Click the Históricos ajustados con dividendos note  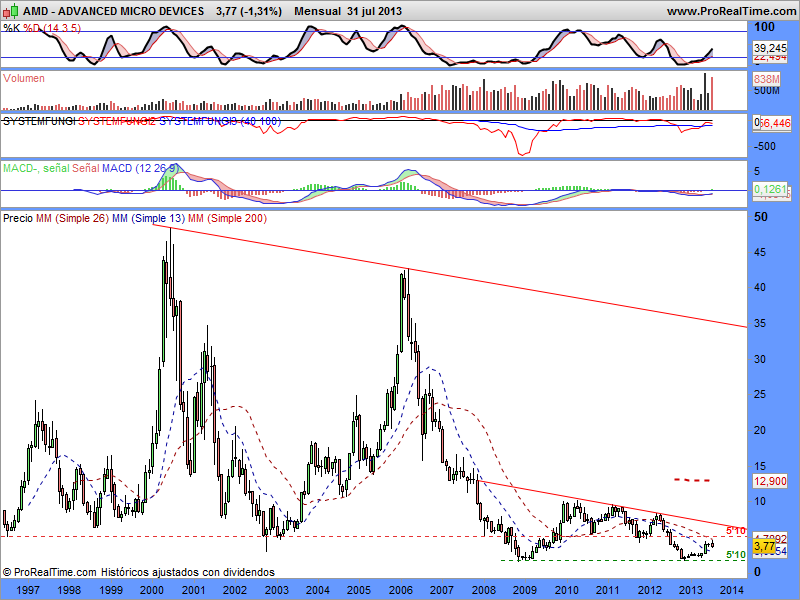(188, 572)
